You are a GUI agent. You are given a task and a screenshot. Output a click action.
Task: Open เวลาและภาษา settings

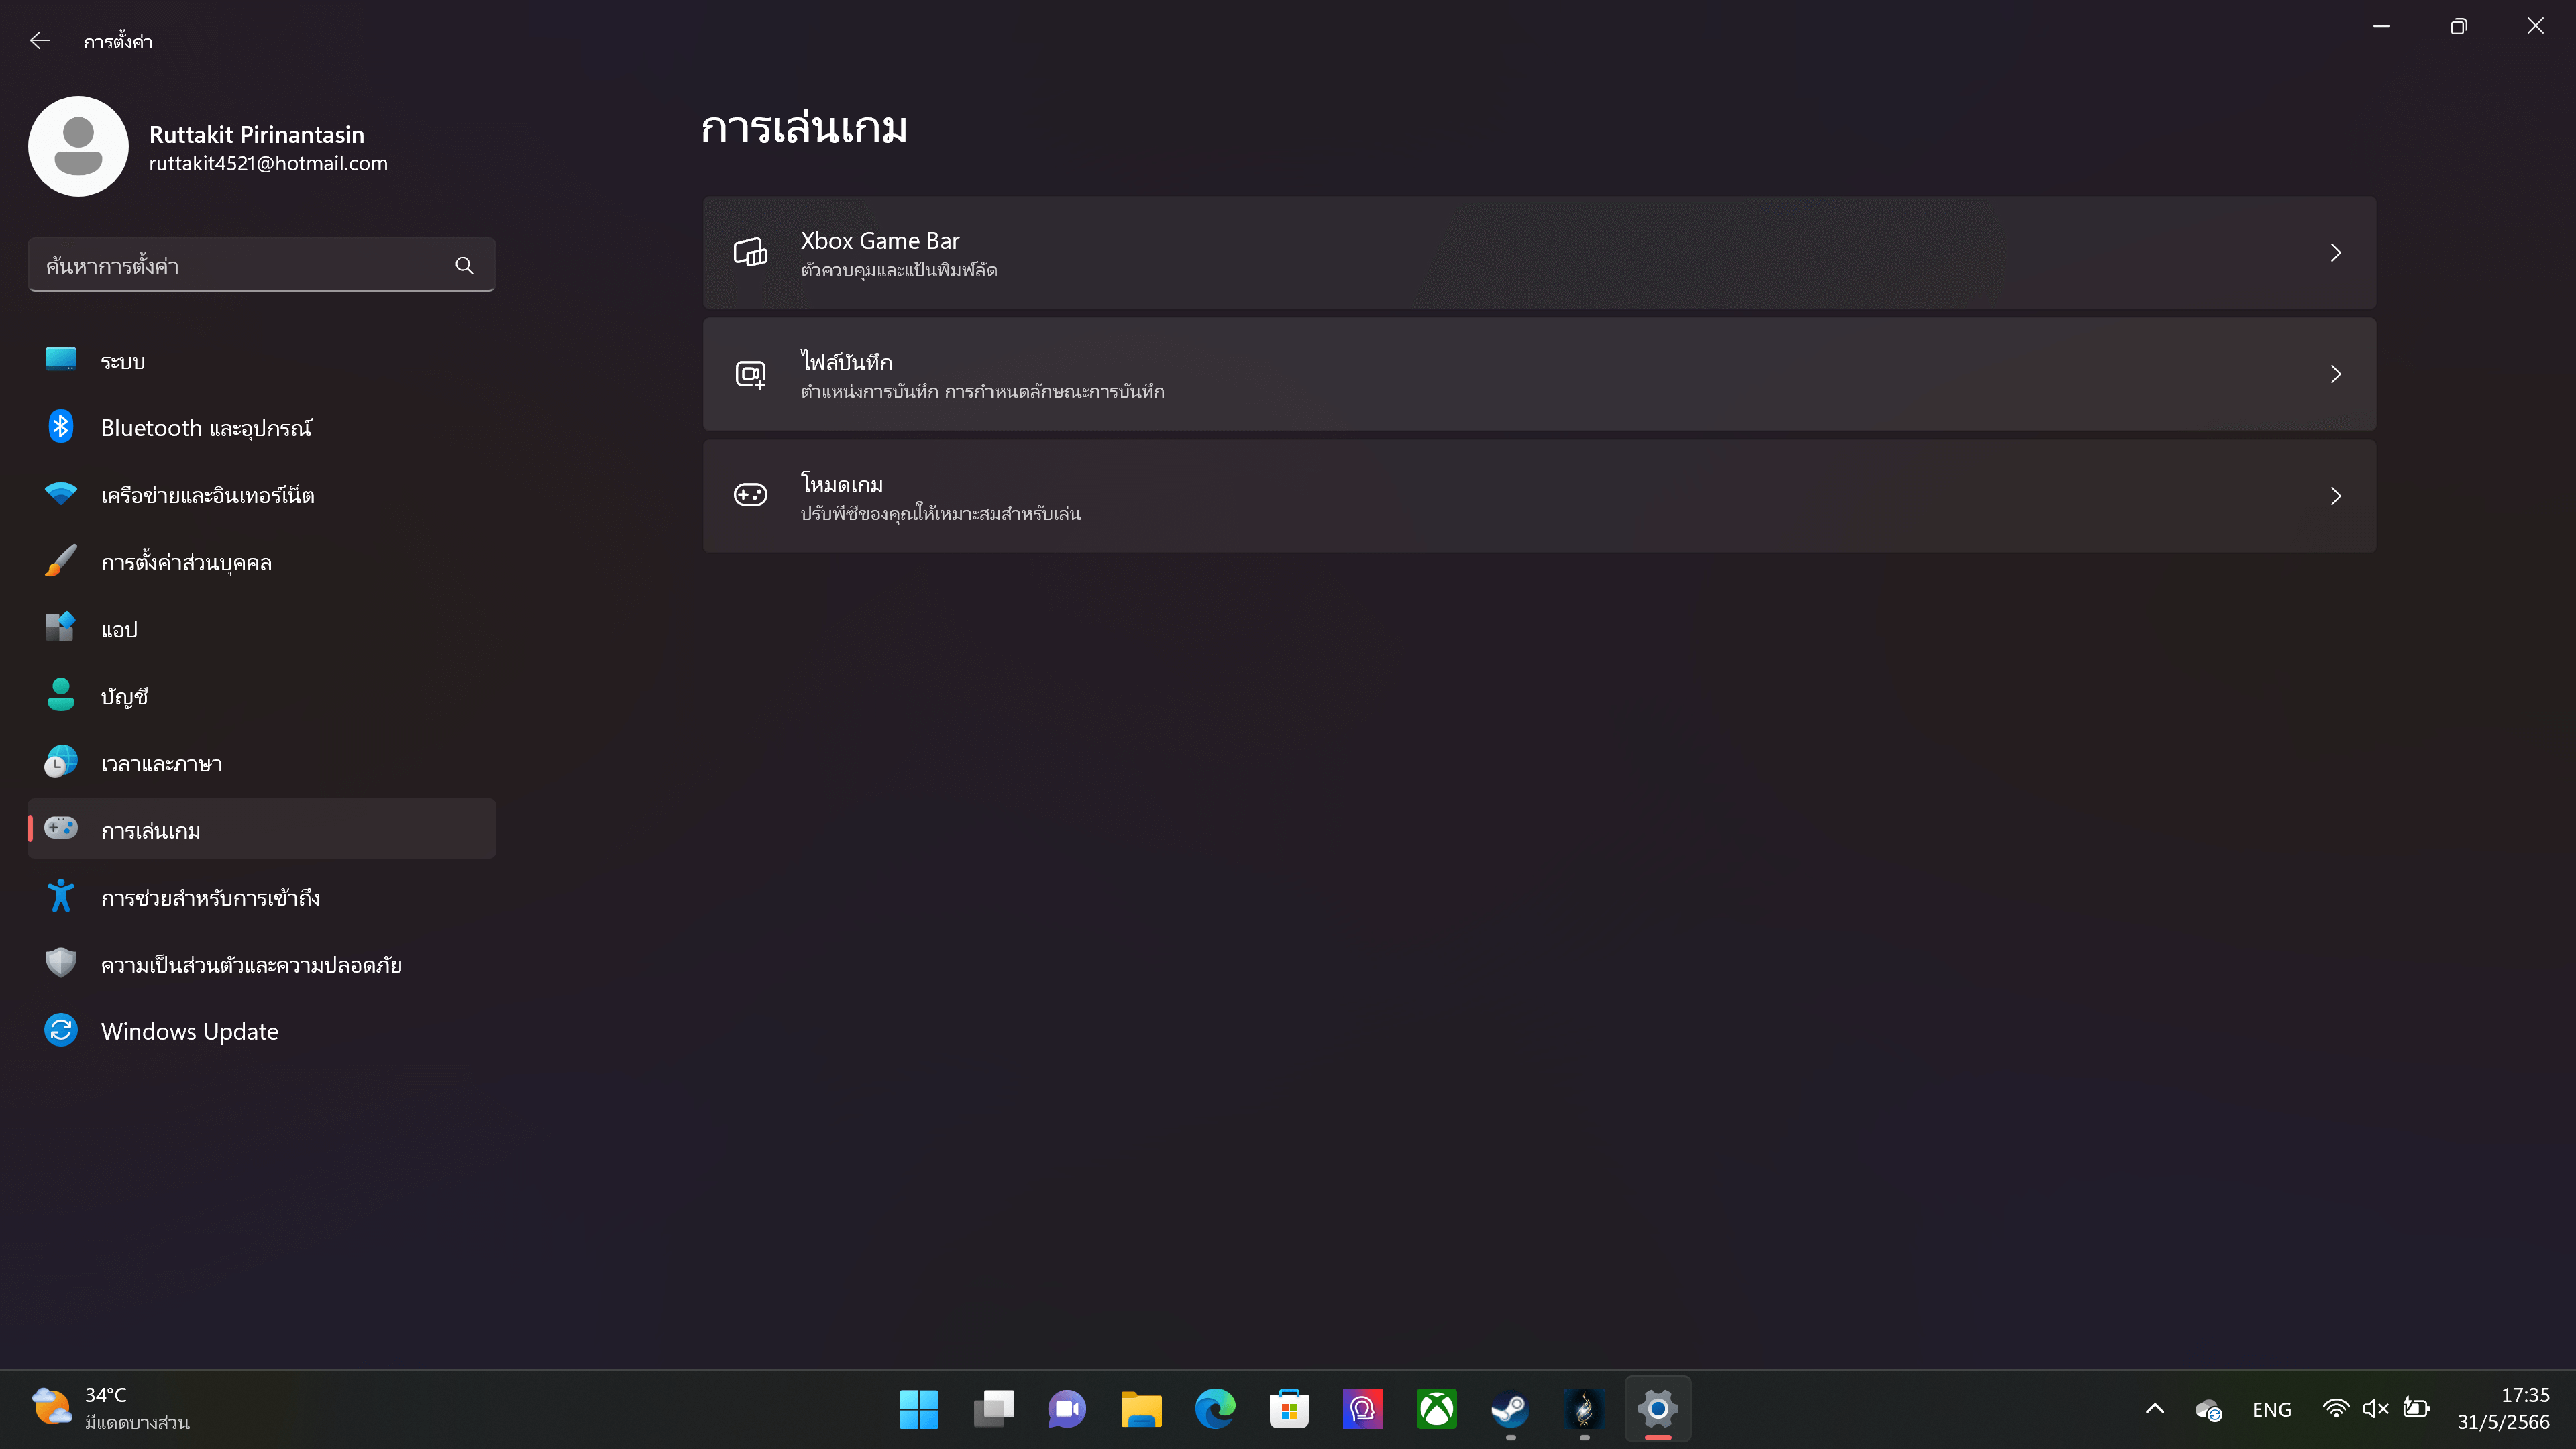click(x=262, y=762)
